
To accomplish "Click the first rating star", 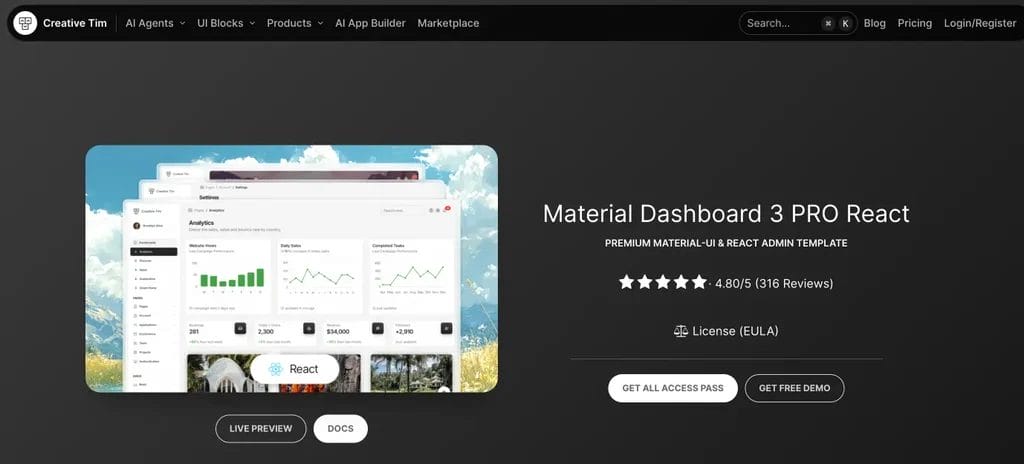I will click(626, 282).
